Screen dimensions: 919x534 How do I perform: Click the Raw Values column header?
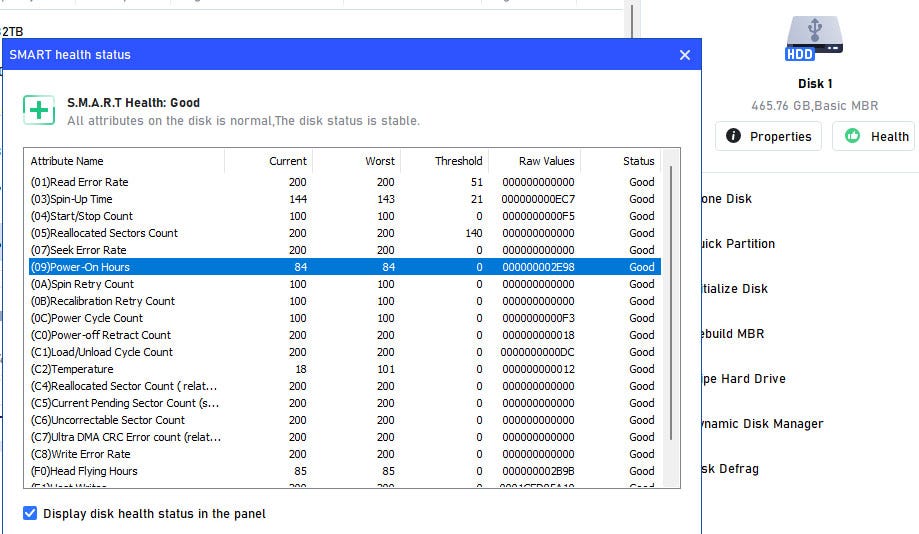tap(546, 161)
